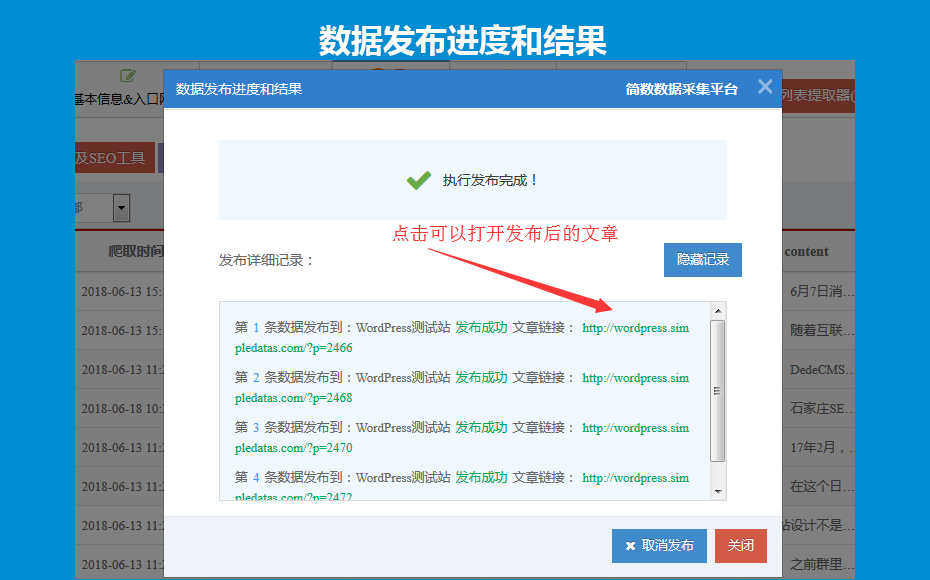Click the dialog title 数据发布进度和结果
Image resolution: width=930 pixels, height=580 pixels.
click(x=239, y=89)
